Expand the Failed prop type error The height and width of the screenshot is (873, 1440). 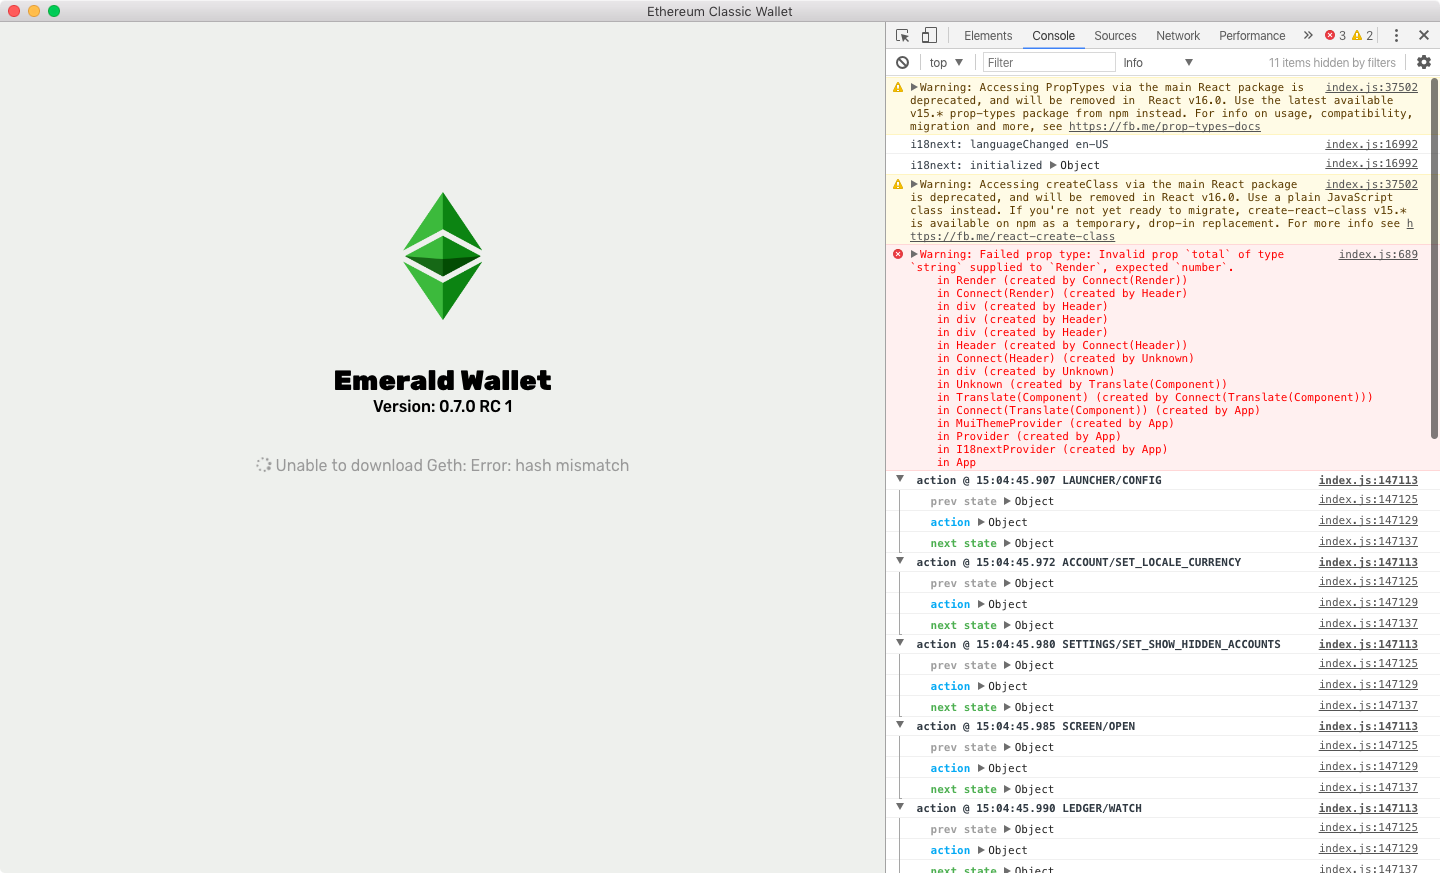tap(914, 254)
